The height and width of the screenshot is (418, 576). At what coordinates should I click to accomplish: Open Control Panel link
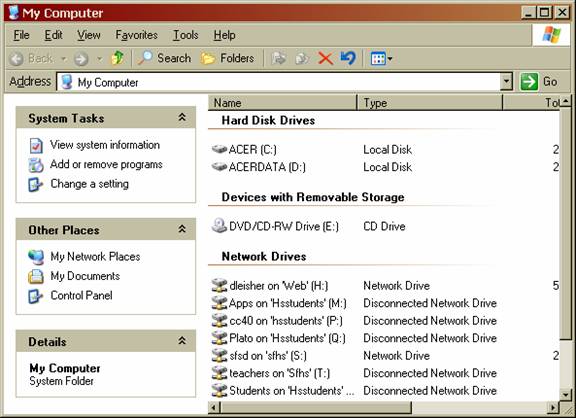(81, 296)
